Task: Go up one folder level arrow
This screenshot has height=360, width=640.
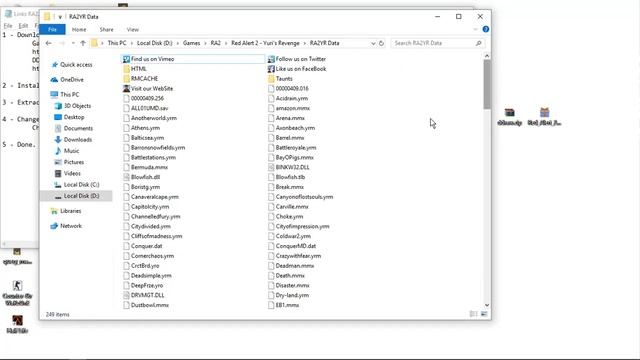Action: pyautogui.click(x=83, y=43)
